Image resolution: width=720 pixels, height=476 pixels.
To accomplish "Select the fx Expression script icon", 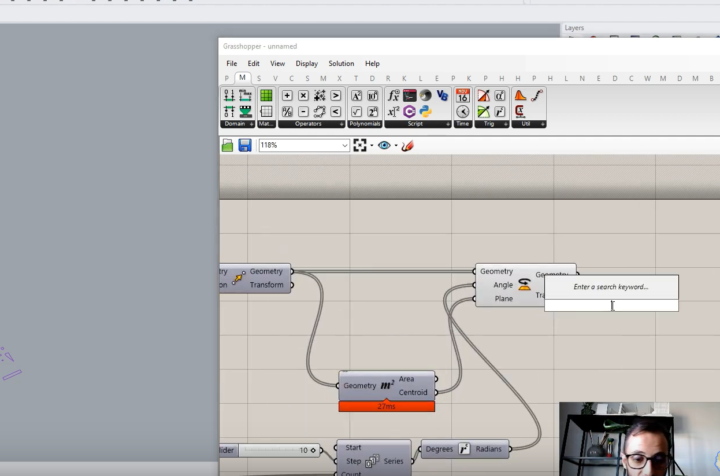I will click(394, 95).
